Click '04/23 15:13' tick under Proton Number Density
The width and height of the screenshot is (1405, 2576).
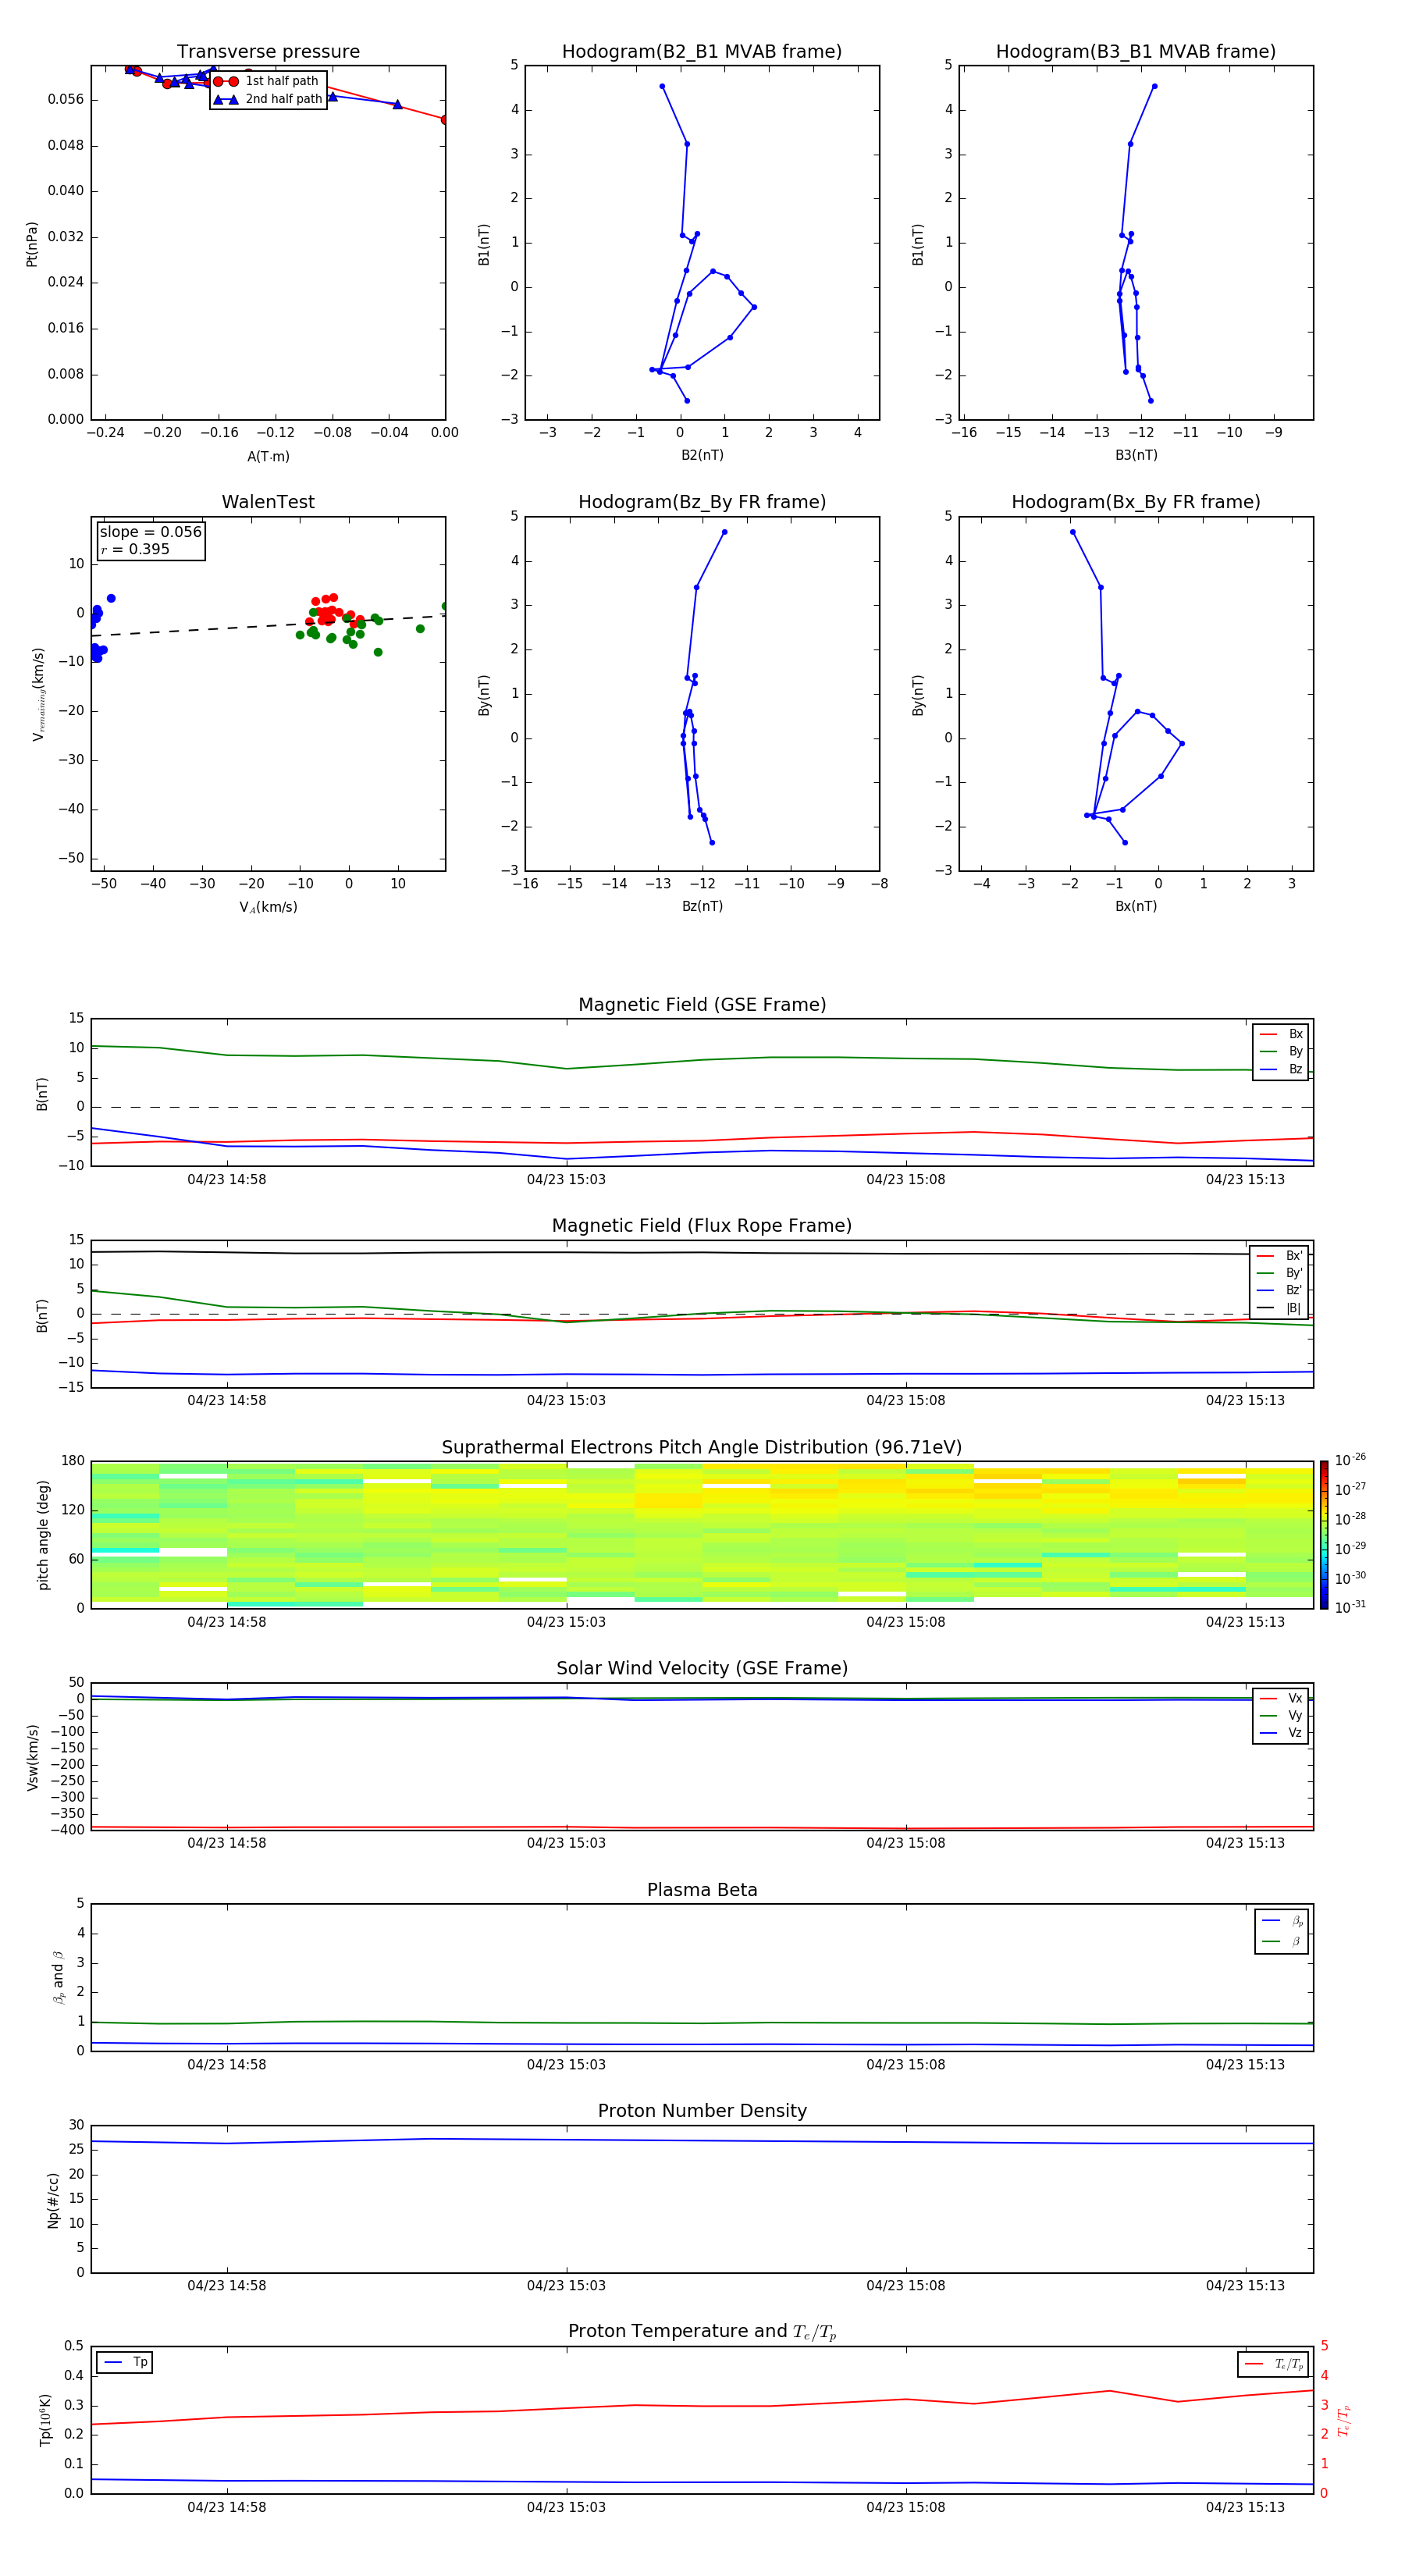tap(1245, 2286)
